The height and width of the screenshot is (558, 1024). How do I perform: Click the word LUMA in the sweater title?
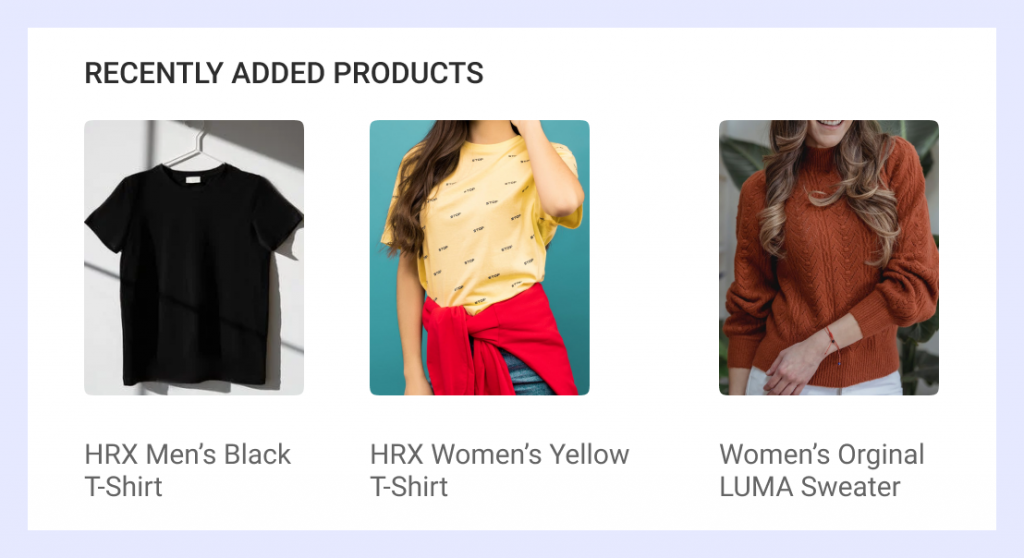(x=756, y=487)
